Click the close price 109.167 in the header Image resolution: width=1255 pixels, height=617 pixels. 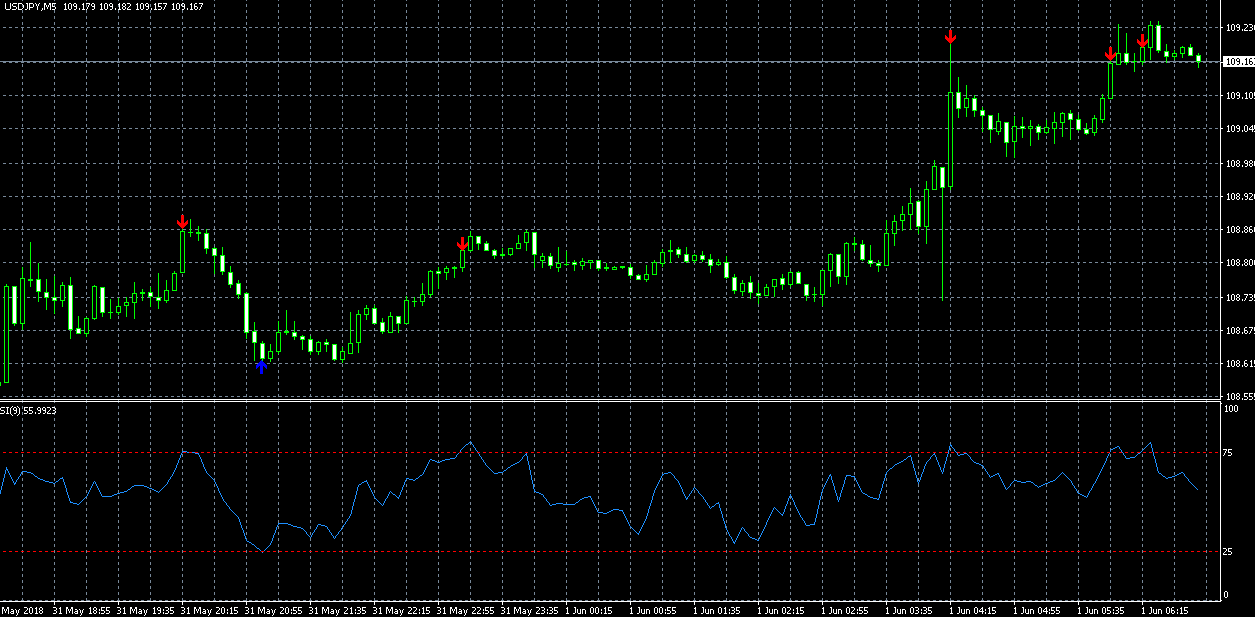pos(187,7)
